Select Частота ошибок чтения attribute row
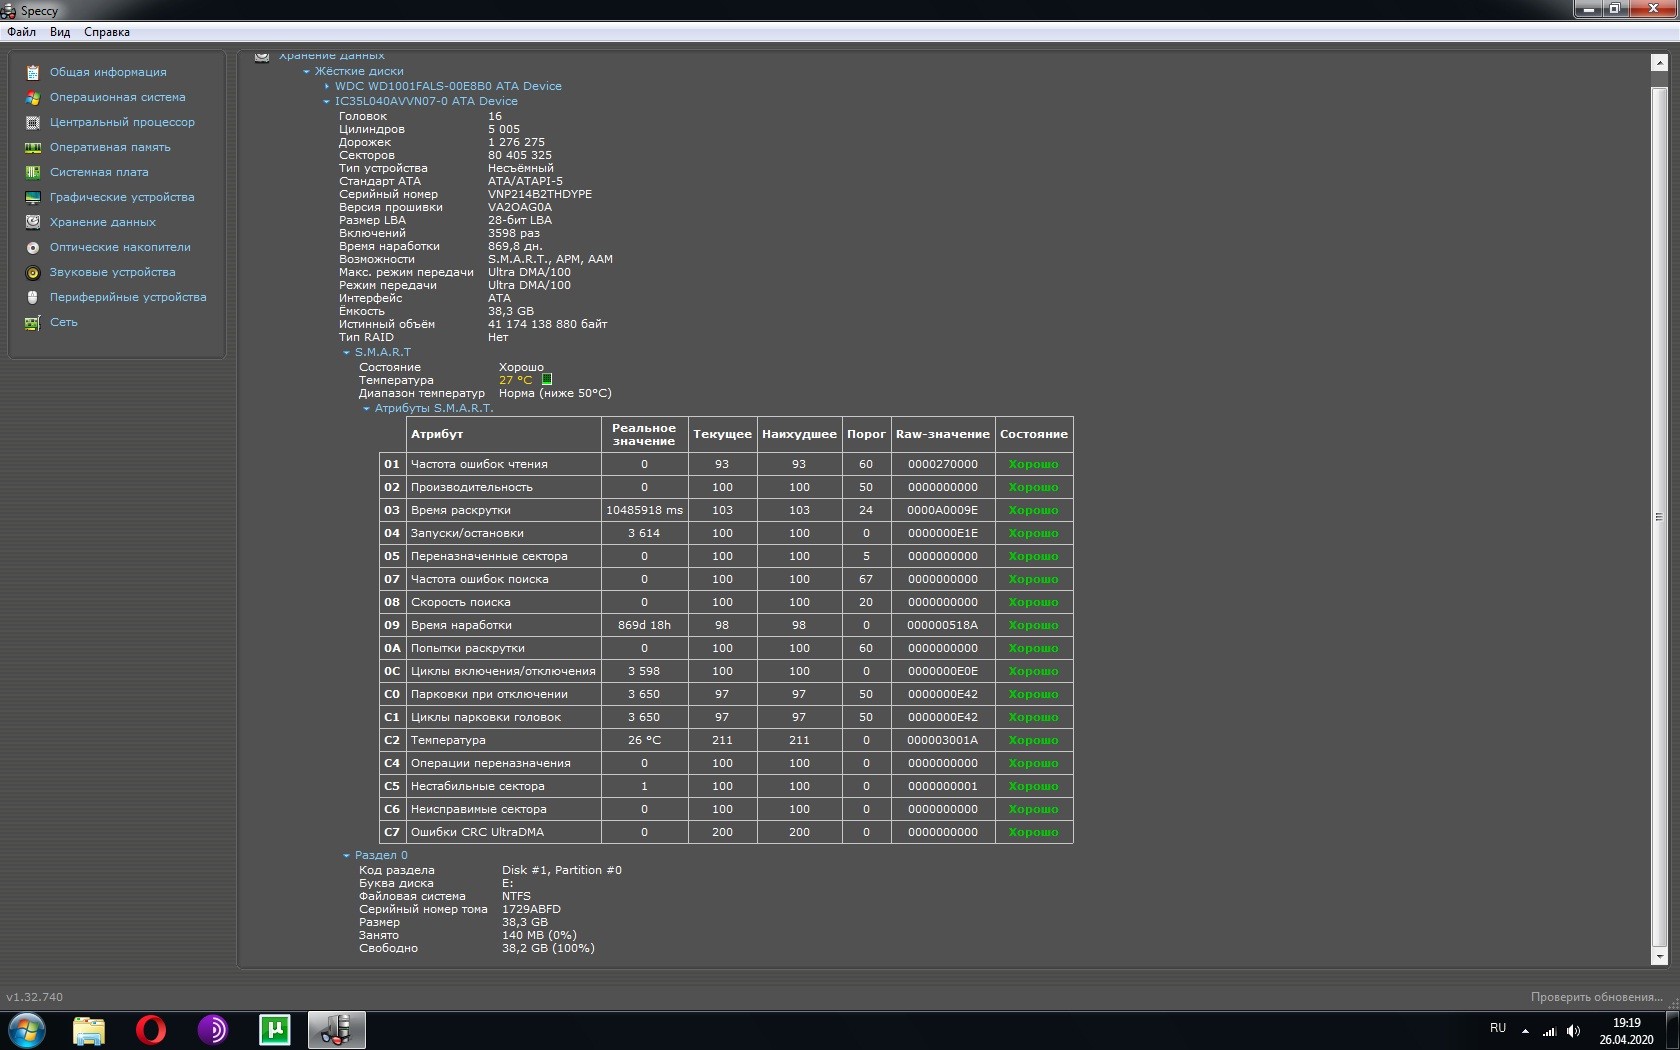Viewport: 1680px width, 1050px height. 727,464
